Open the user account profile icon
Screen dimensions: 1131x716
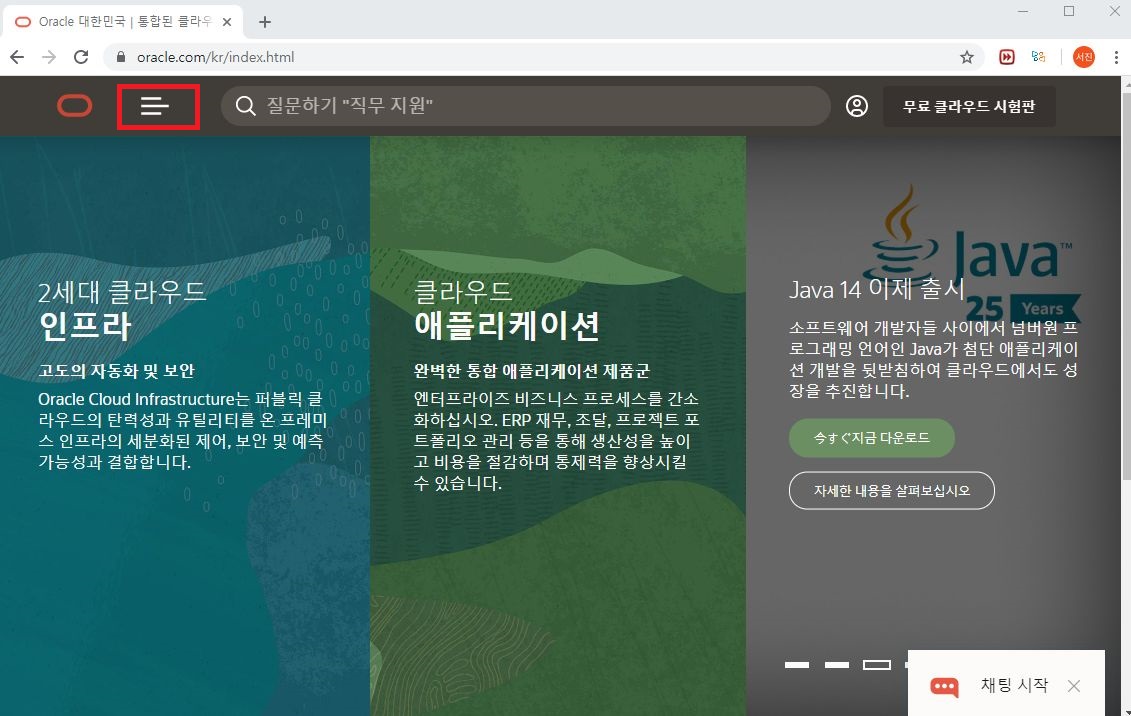pos(857,106)
